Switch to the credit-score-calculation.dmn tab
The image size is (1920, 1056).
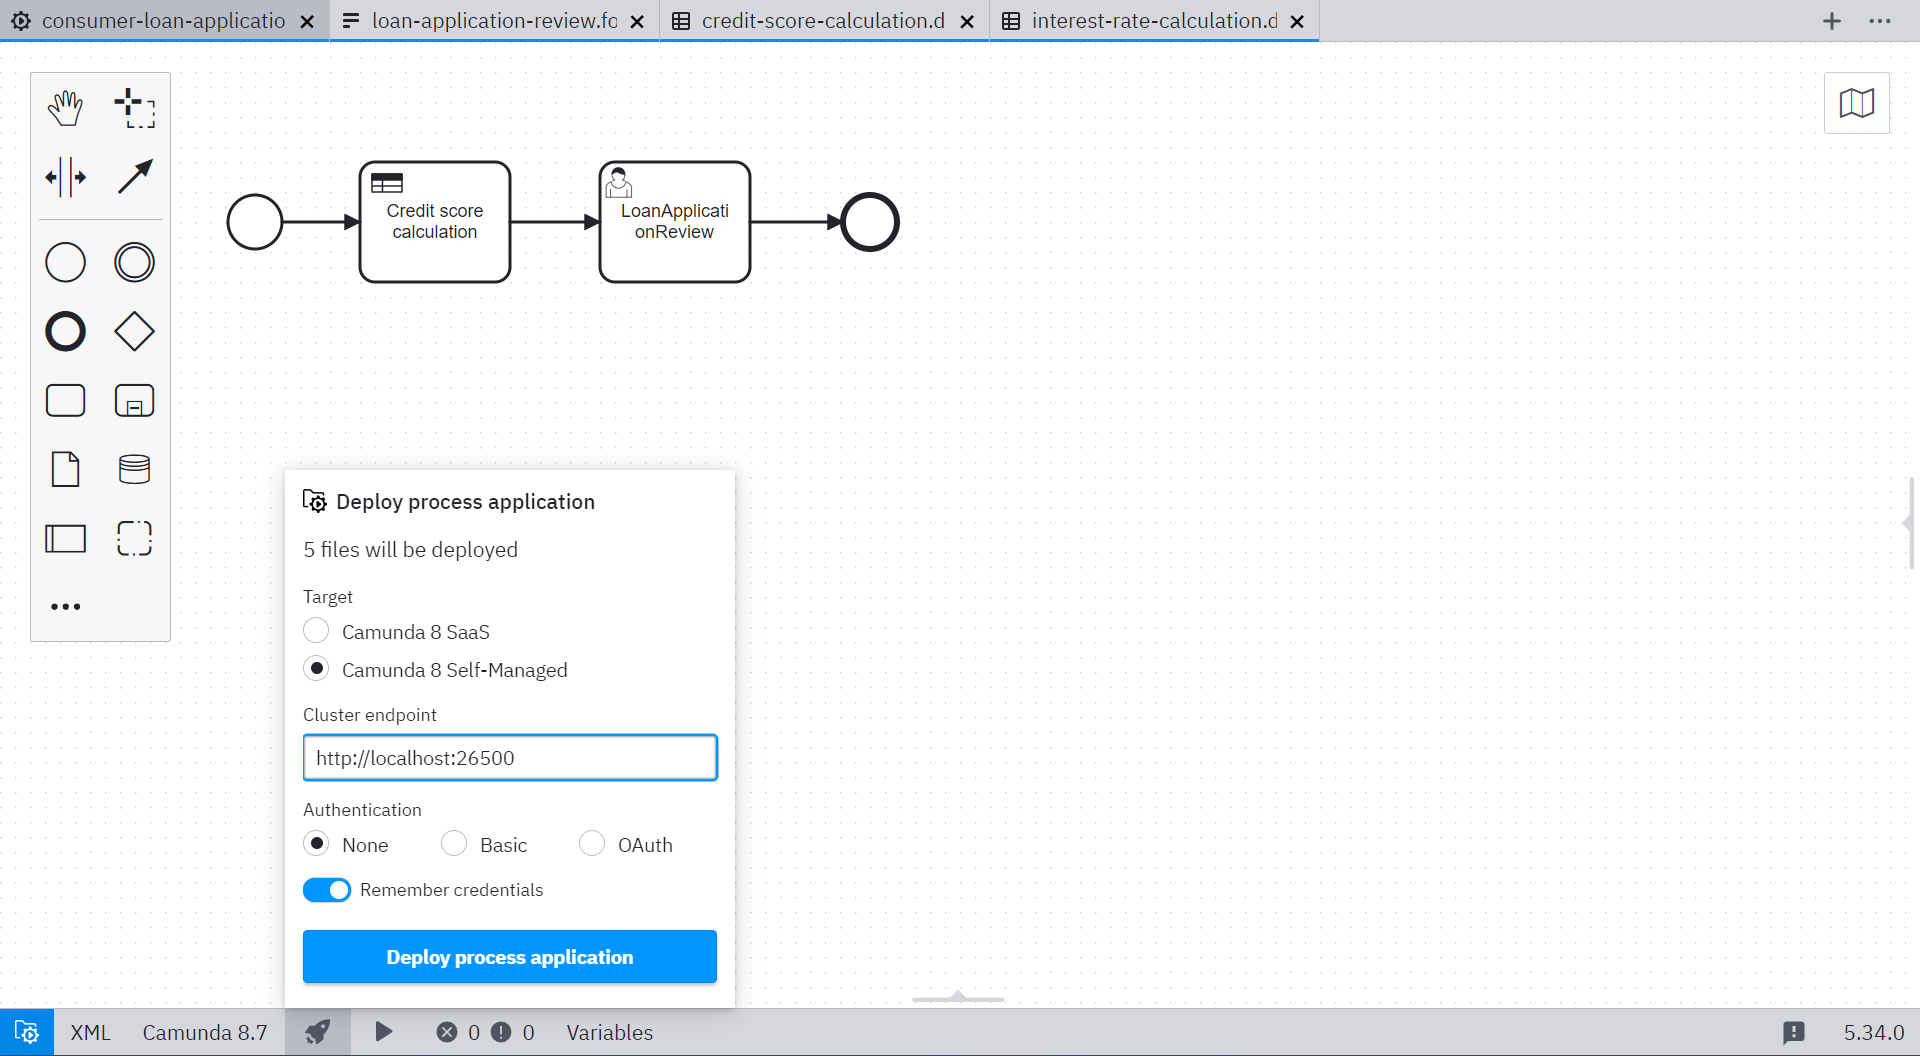coord(822,20)
